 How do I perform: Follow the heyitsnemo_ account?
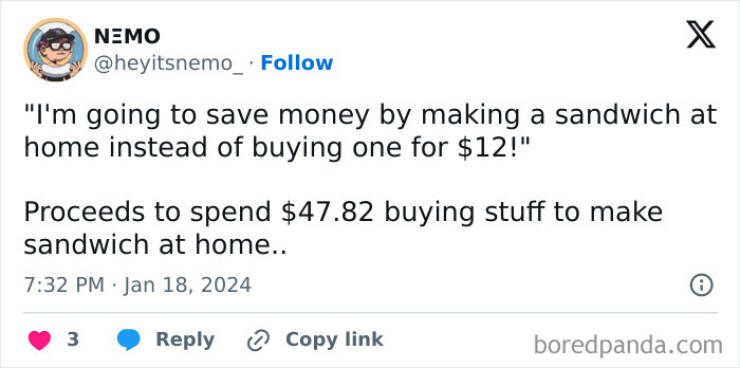pyautogui.click(x=297, y=63)
